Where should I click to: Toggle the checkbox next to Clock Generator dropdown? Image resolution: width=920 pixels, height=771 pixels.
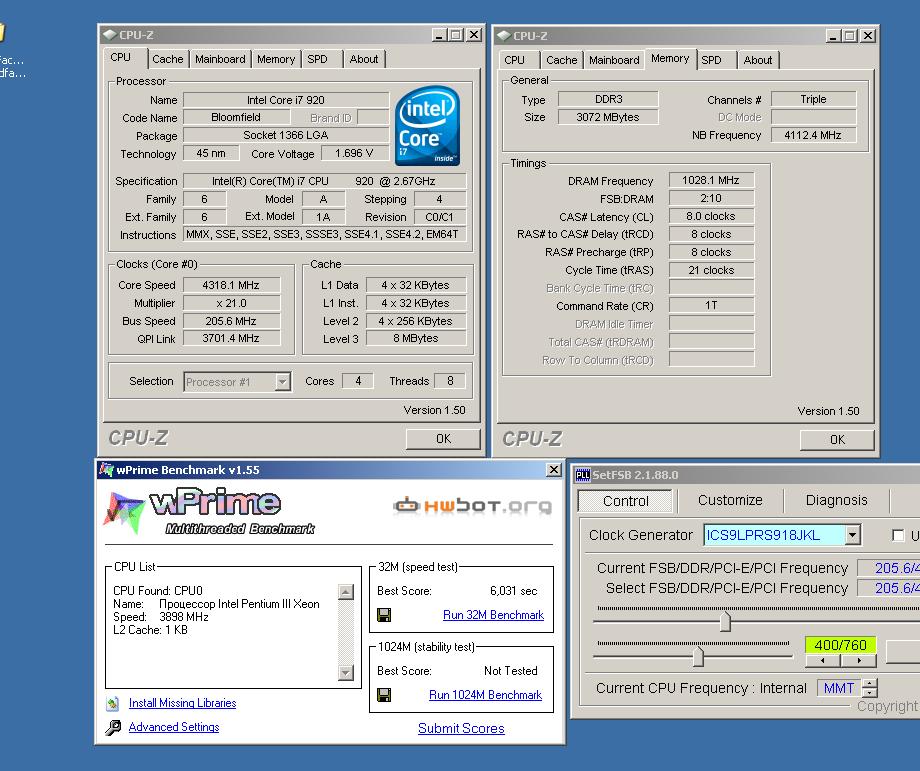(x=898, y=535)
